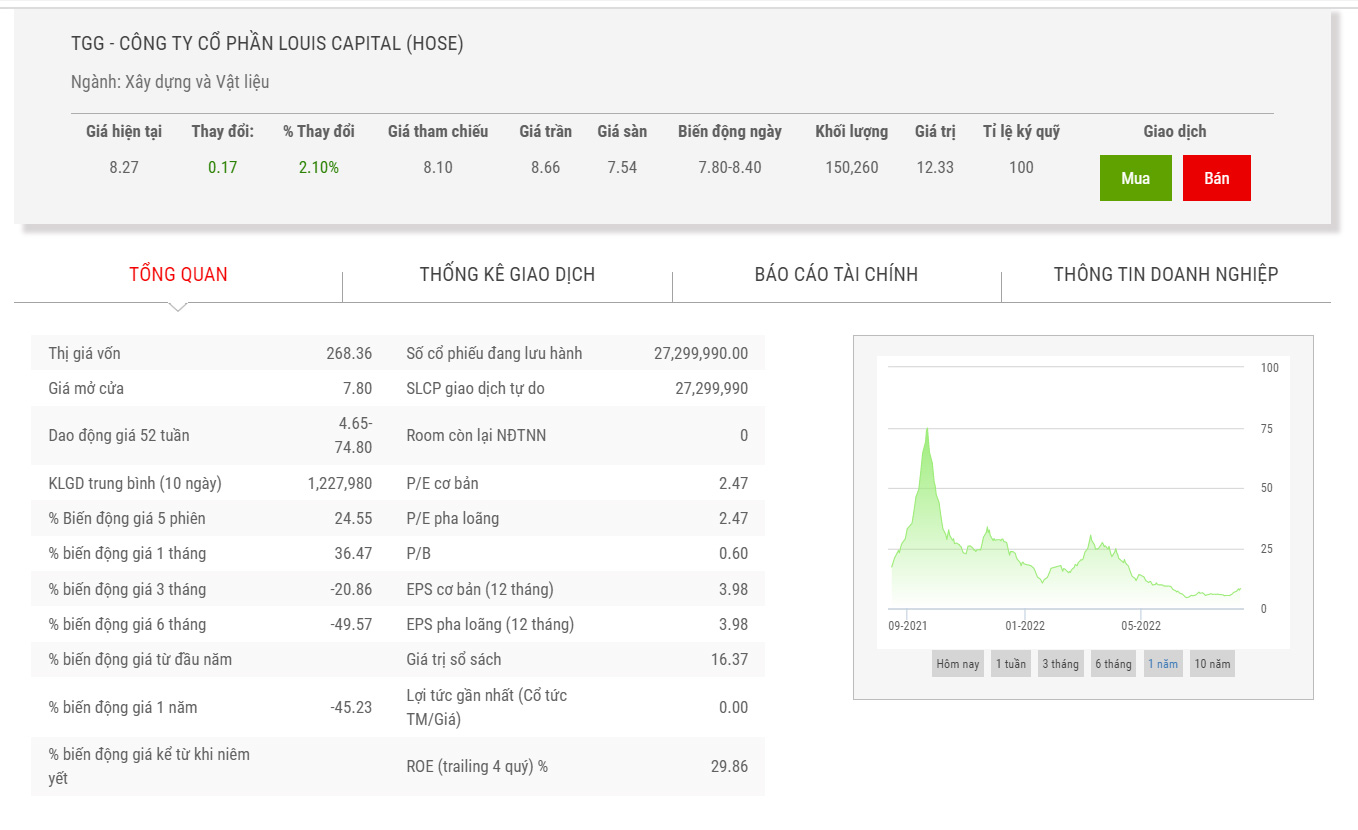Switch chart to 6 tháng range
This screenshot has width=1358, height=830.
click(1112, 664)
